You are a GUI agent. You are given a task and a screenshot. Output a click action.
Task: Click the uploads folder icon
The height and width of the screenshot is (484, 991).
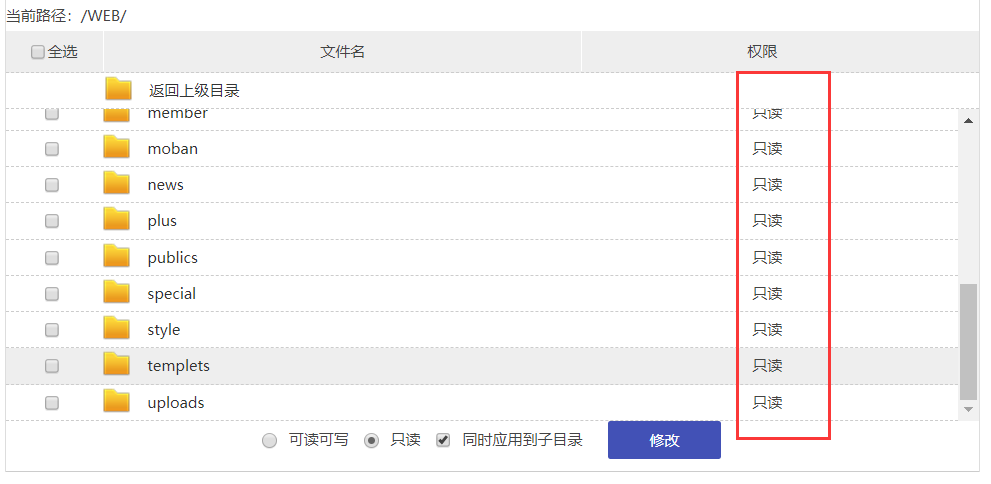(x=117, y=402)
